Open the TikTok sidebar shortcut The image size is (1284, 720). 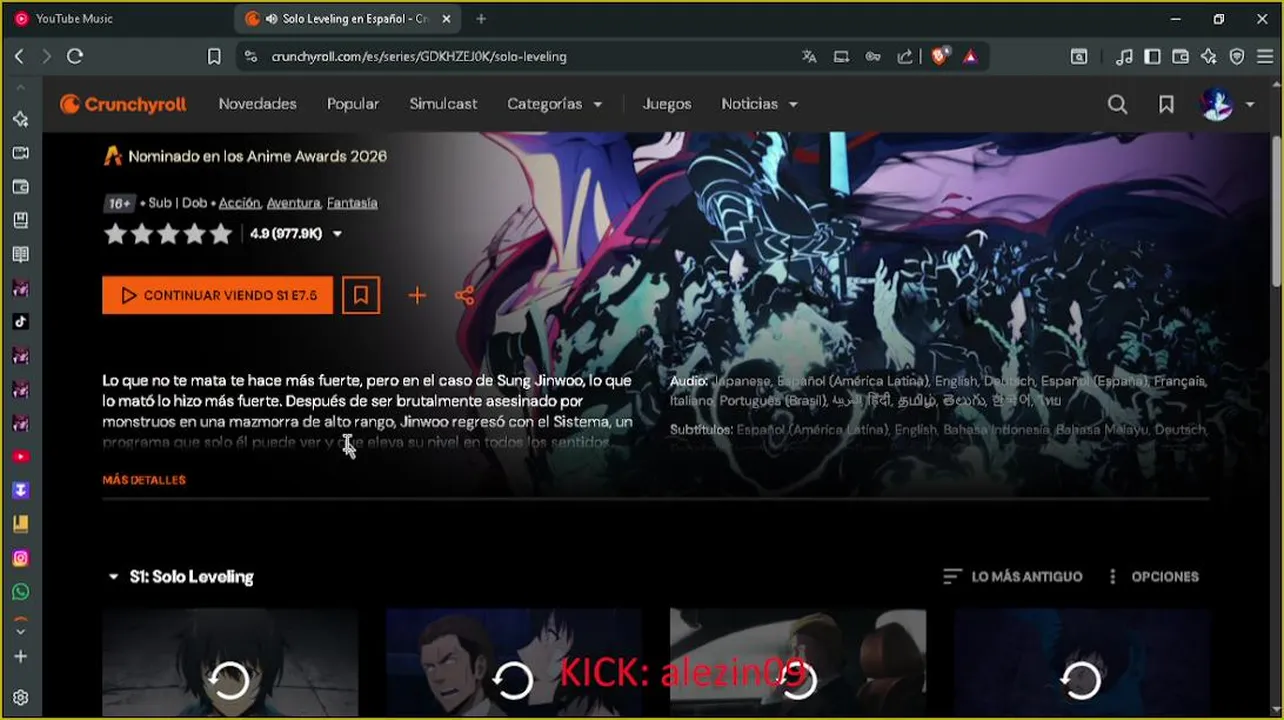tap(20, 322)
